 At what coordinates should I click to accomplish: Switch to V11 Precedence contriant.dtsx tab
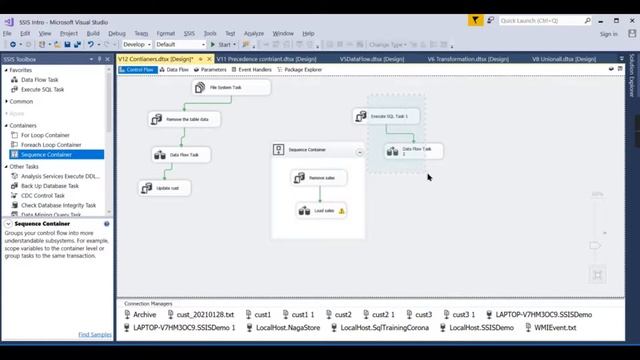point(267,59)
